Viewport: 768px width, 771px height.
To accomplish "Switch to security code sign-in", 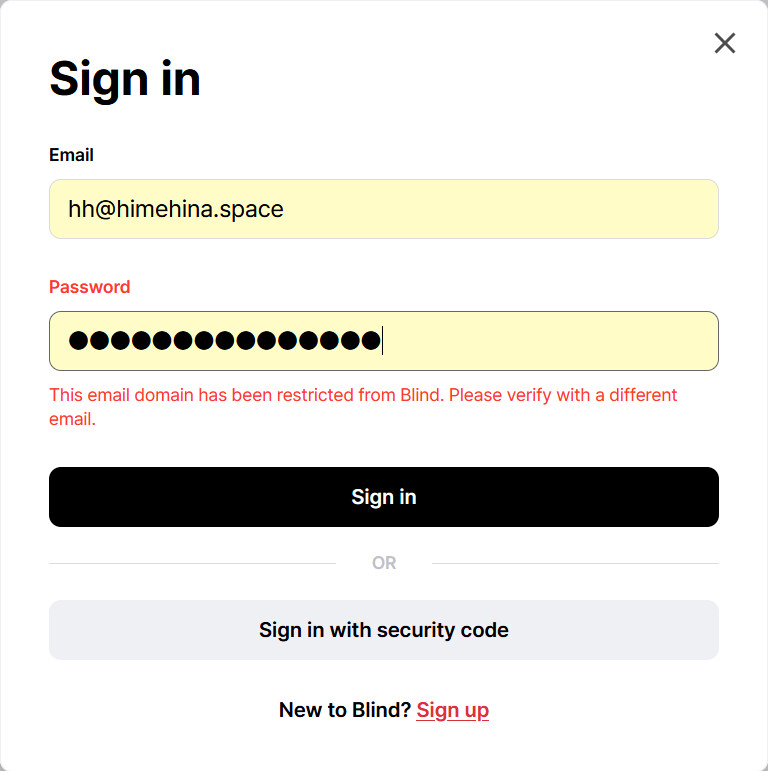I will pyautogui.click(x=383, y=630).
